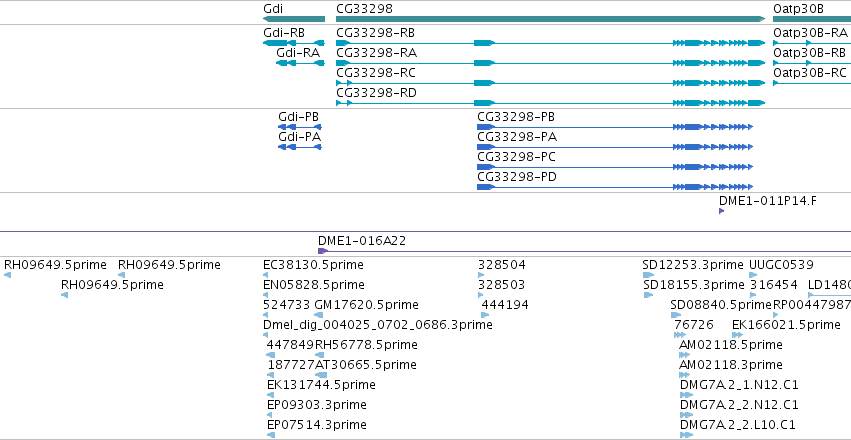Select the Oatp30B-RA transcript label
The image size is (851, 440).
810,33
